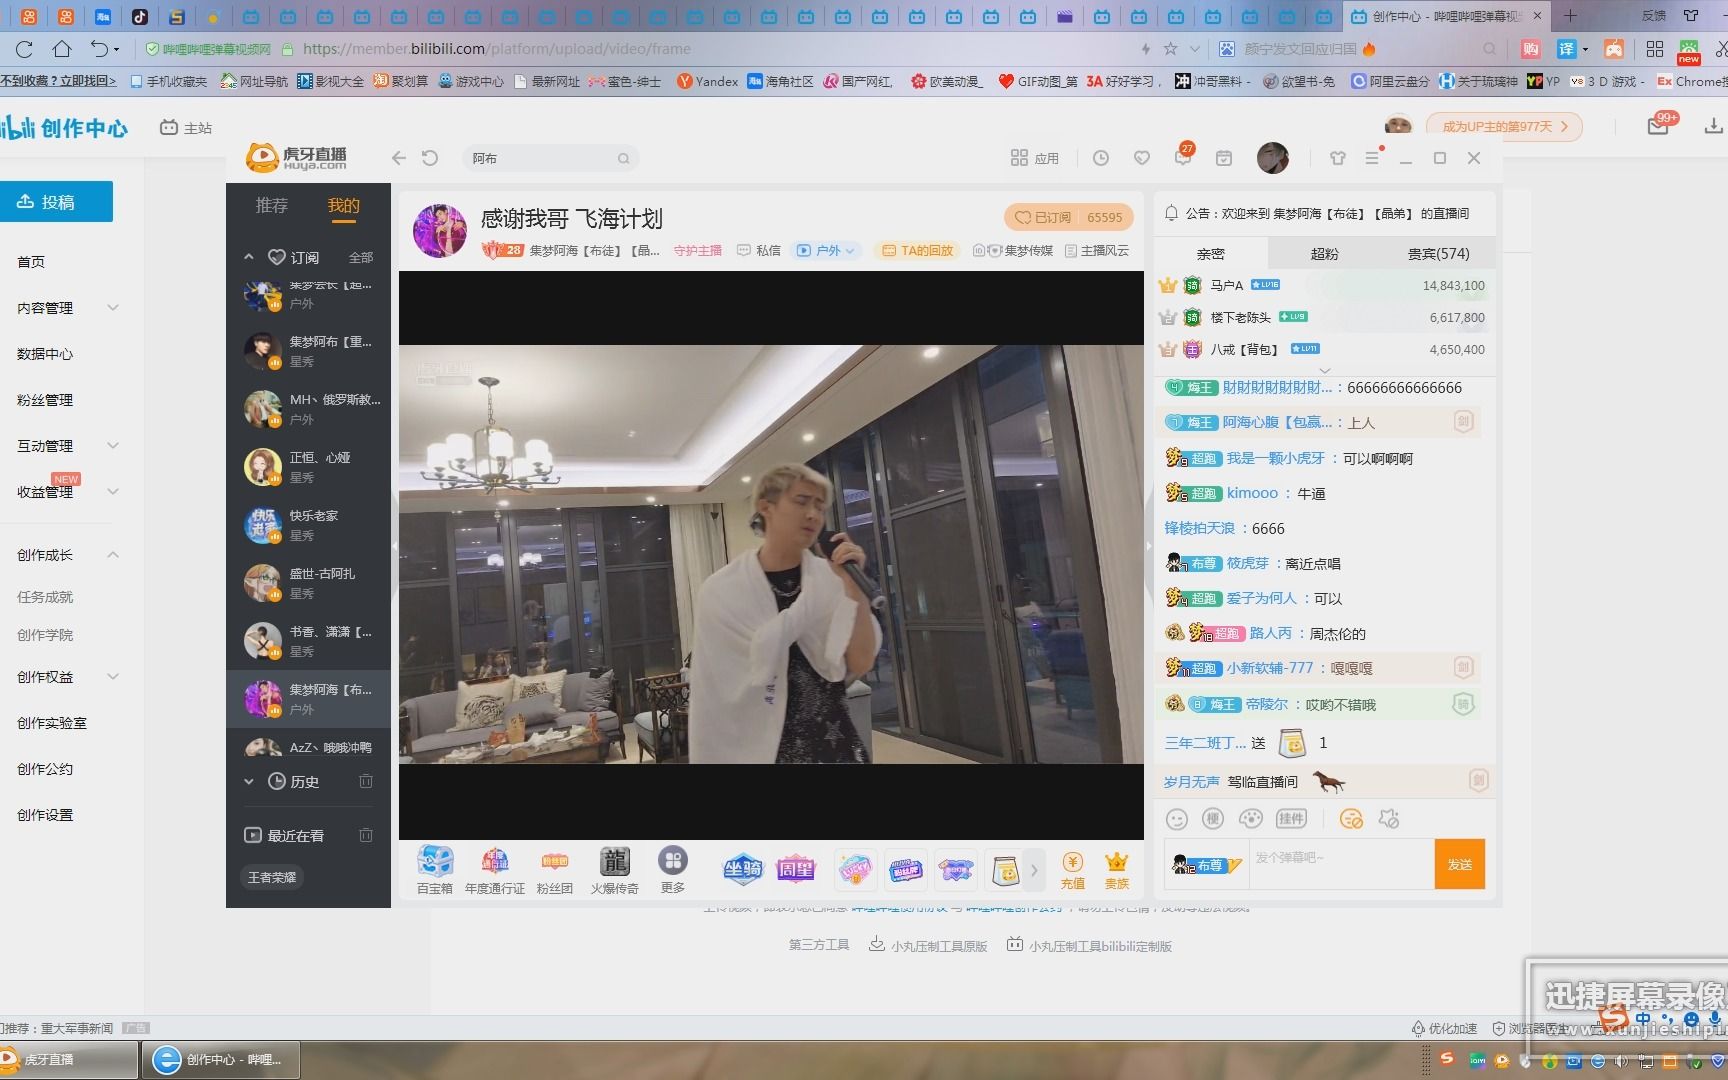Toggle chat message blocking icon
The image size is (1728, 1080).
click(x=1351, y=819)
